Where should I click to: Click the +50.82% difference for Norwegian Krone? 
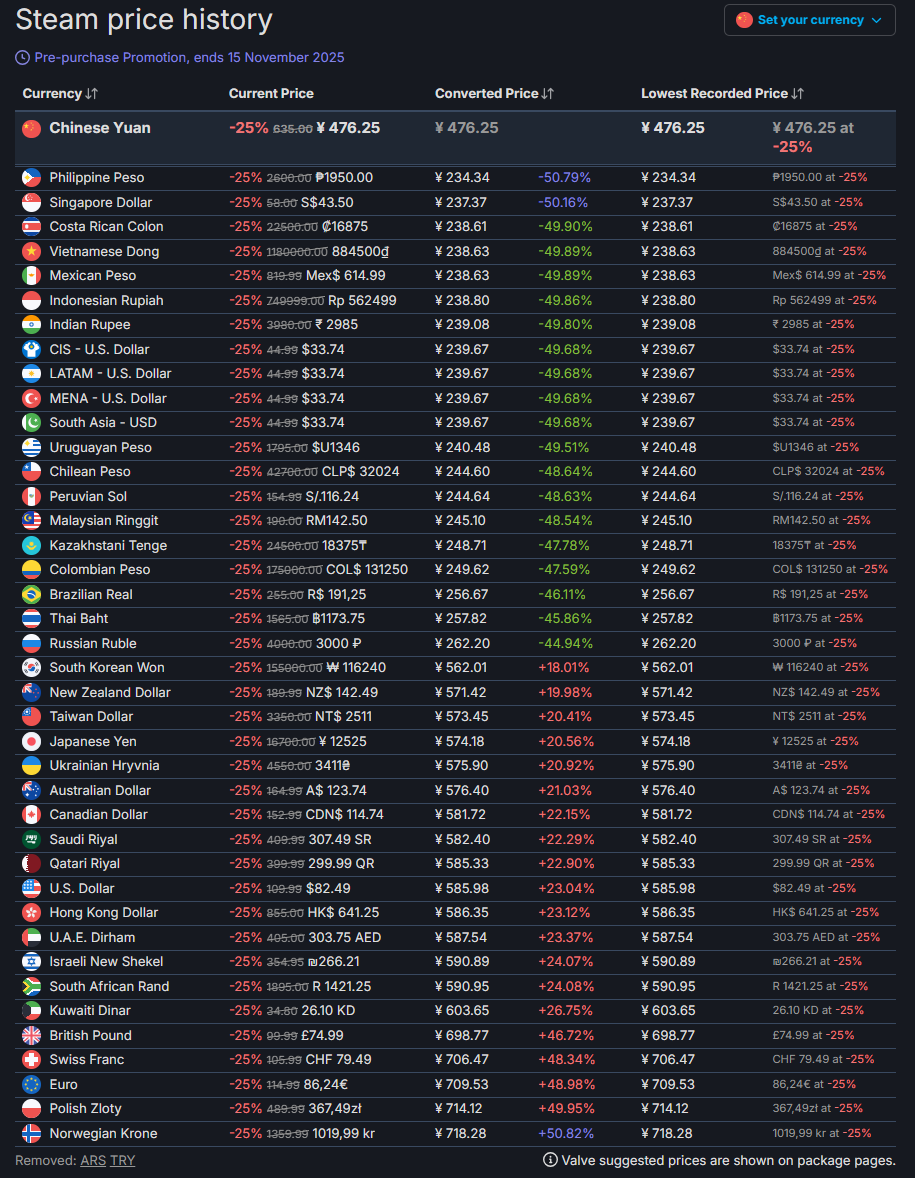[566, 1133]
